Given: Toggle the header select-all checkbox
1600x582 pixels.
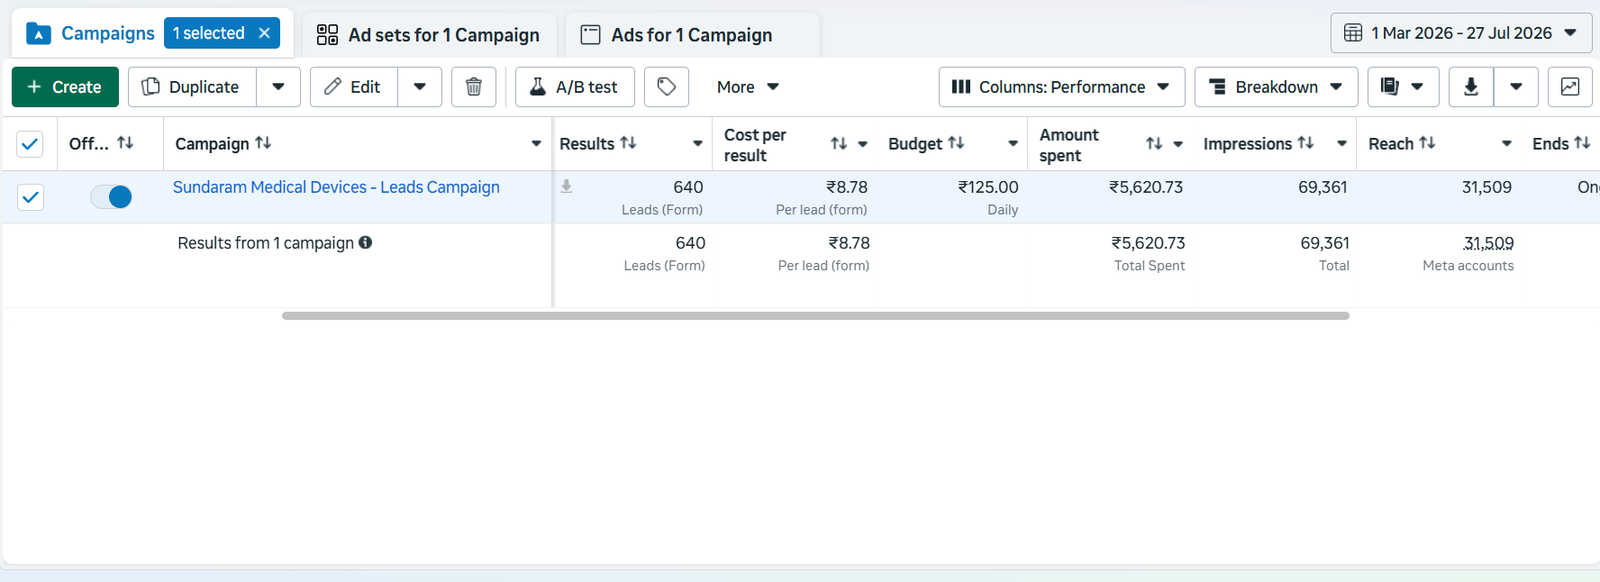Looking at the screenshot, I should pyautogui.click(x=30, y=144).
